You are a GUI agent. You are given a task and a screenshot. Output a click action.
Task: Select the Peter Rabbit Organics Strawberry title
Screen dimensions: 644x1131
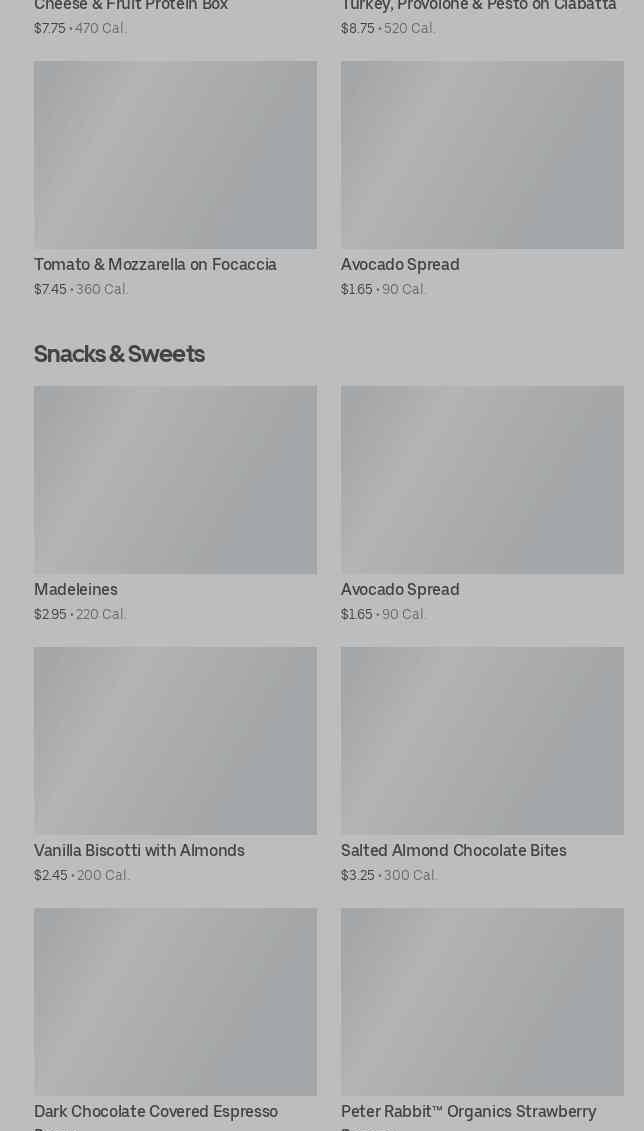point(468,1112)
